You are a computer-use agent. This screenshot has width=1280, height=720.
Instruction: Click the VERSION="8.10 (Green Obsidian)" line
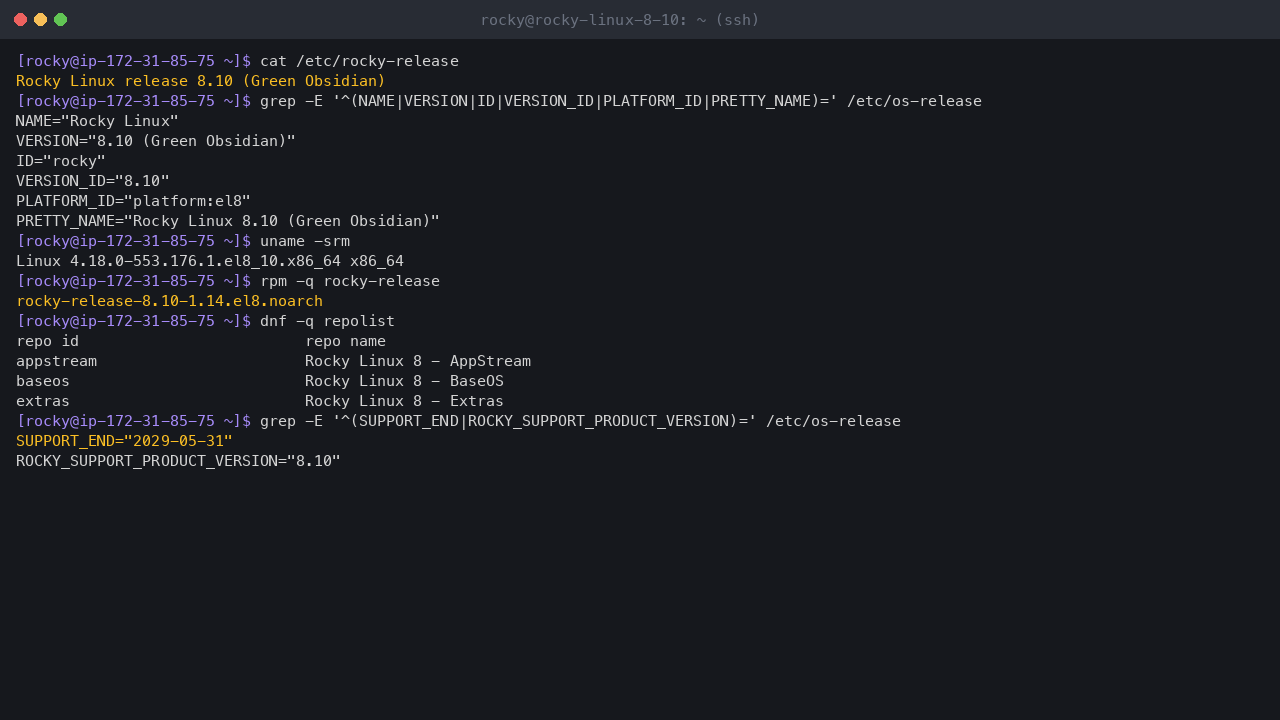coord(156,141)
